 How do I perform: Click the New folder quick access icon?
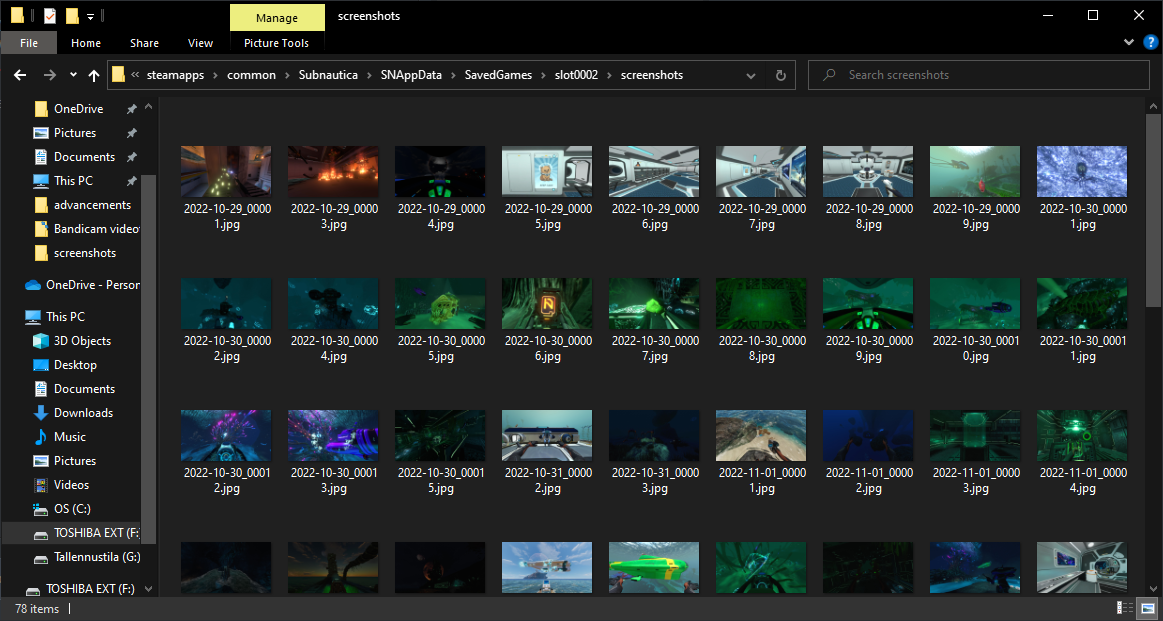[72, 16]
